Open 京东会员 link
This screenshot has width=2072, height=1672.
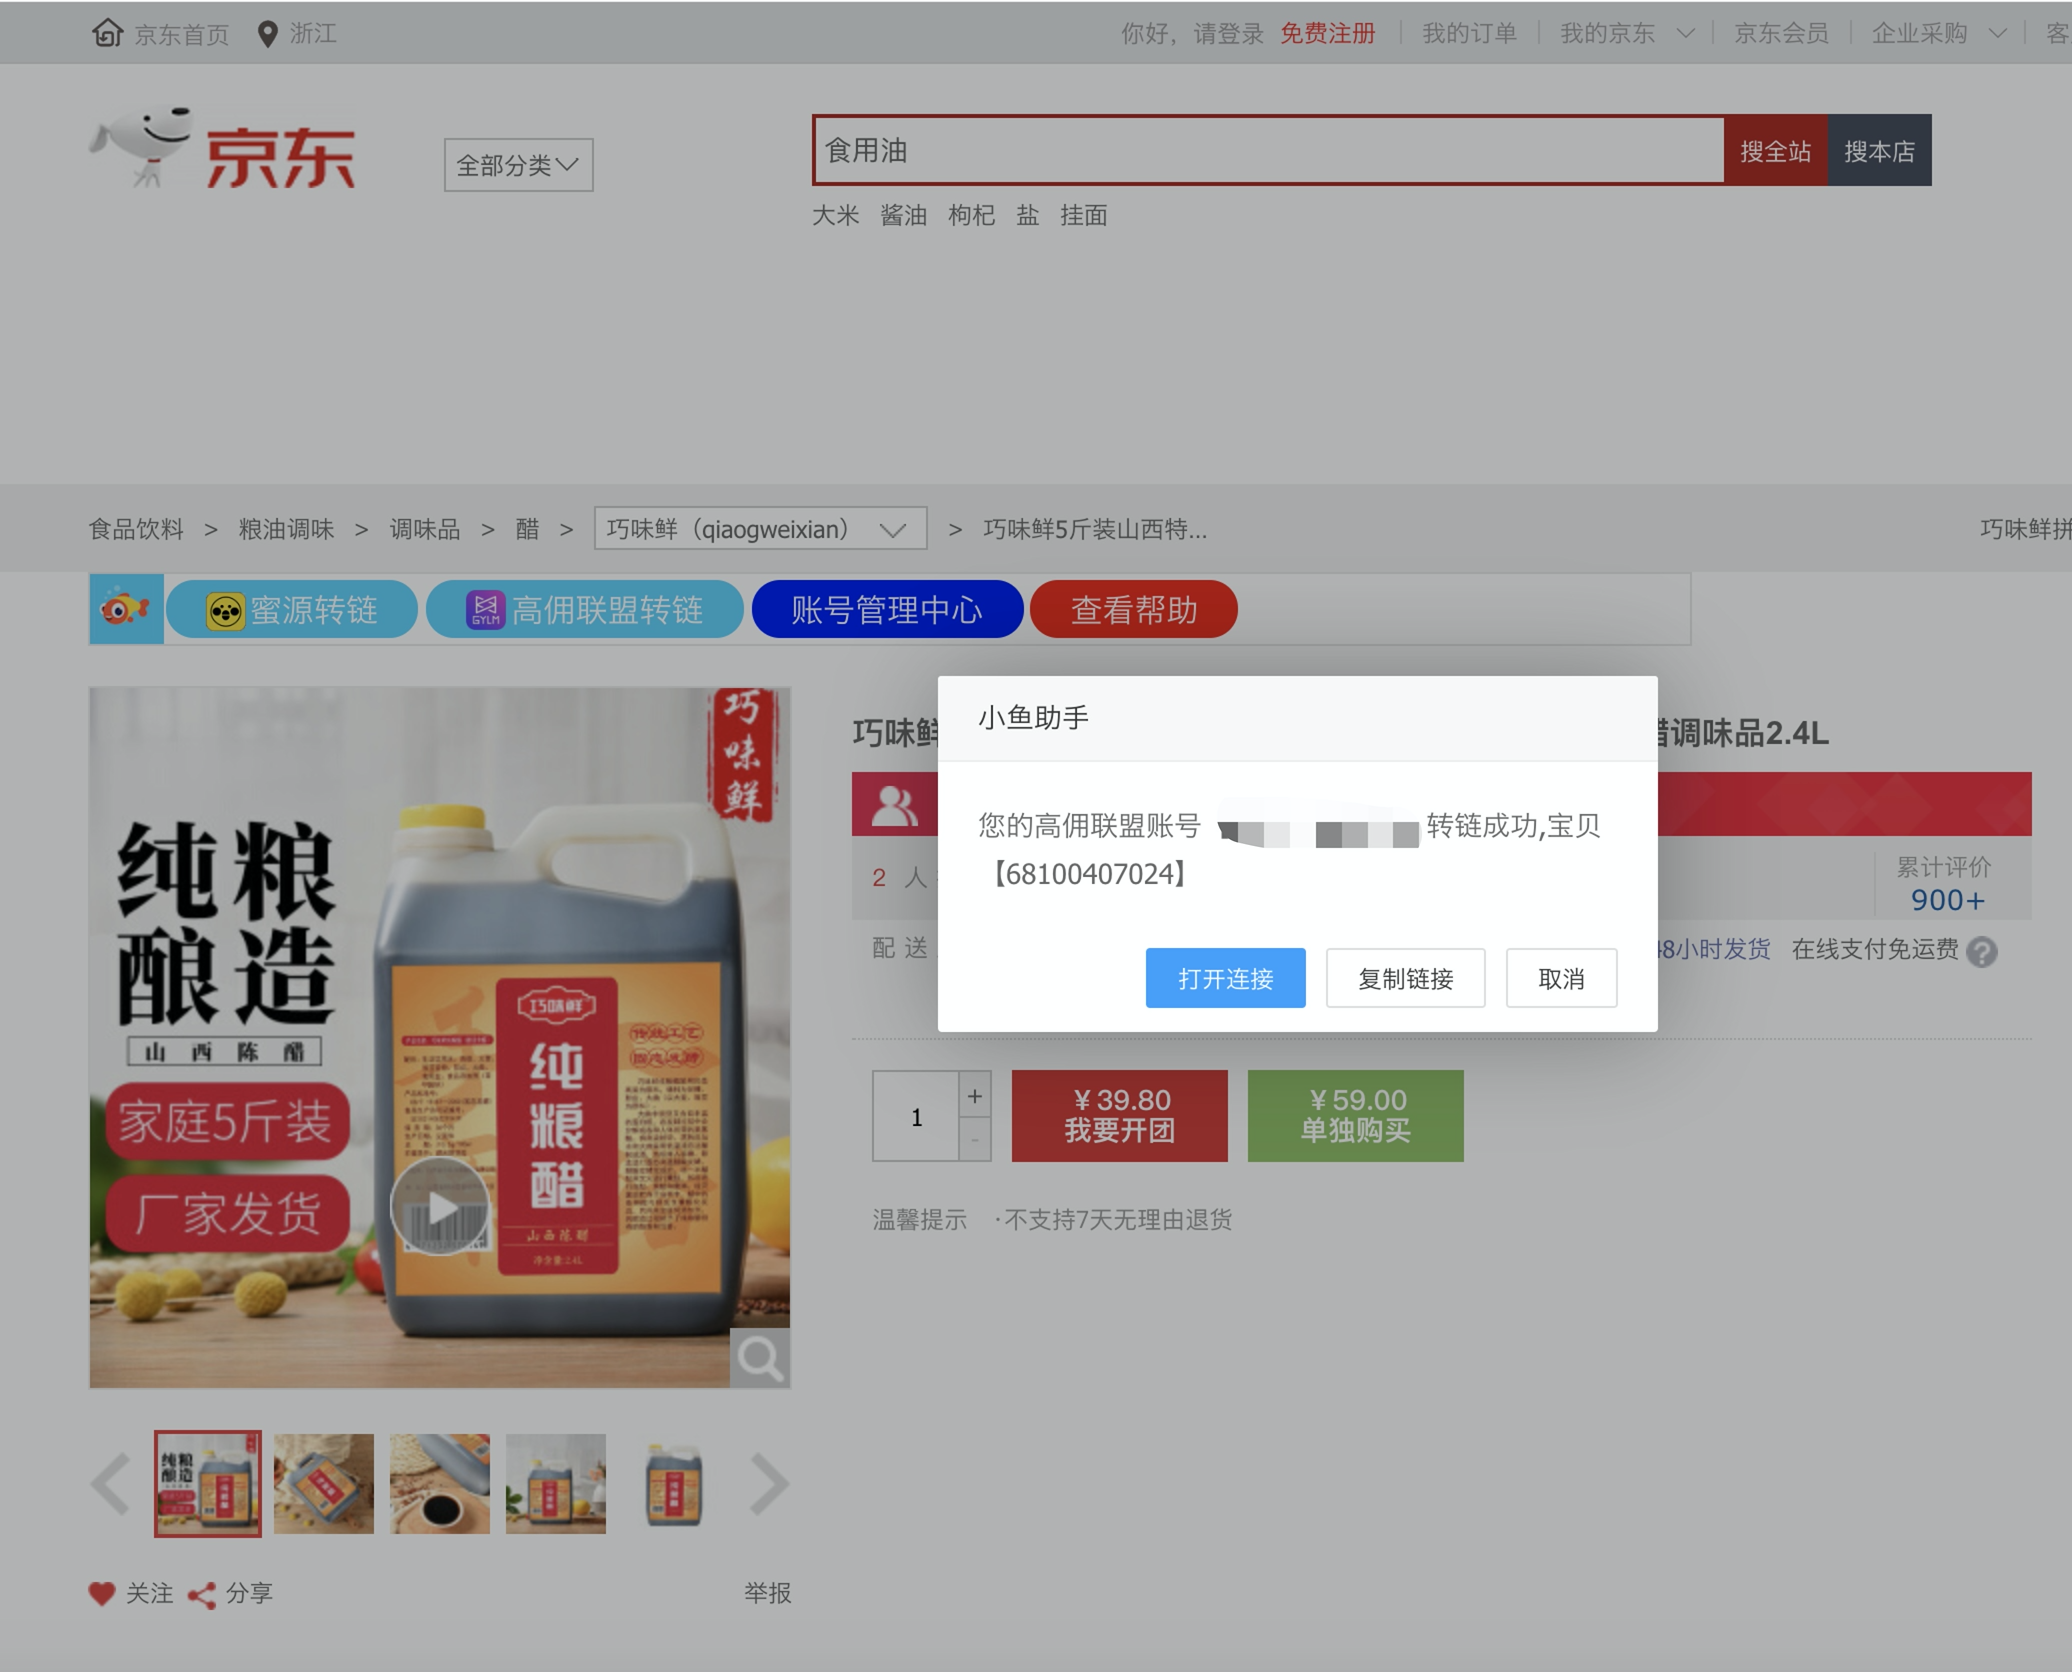pos(1781,33)
